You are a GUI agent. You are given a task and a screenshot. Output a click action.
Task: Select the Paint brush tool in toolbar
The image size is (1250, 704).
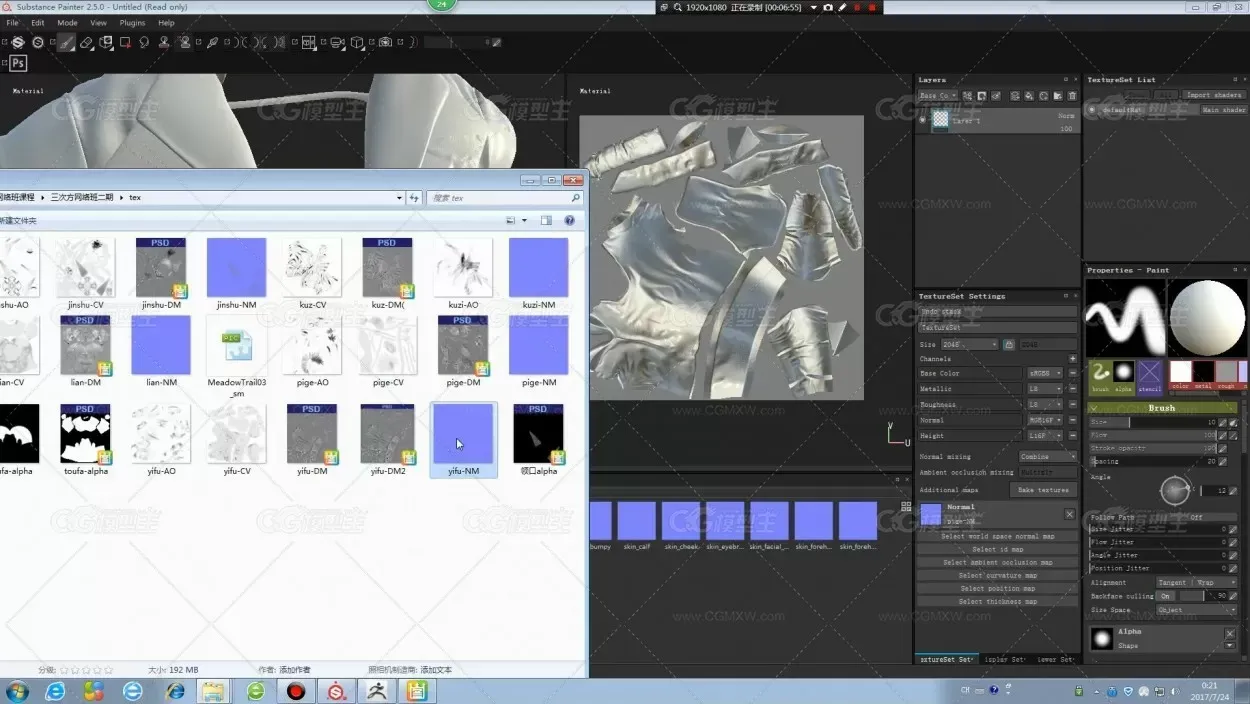(x=66, y=43)
